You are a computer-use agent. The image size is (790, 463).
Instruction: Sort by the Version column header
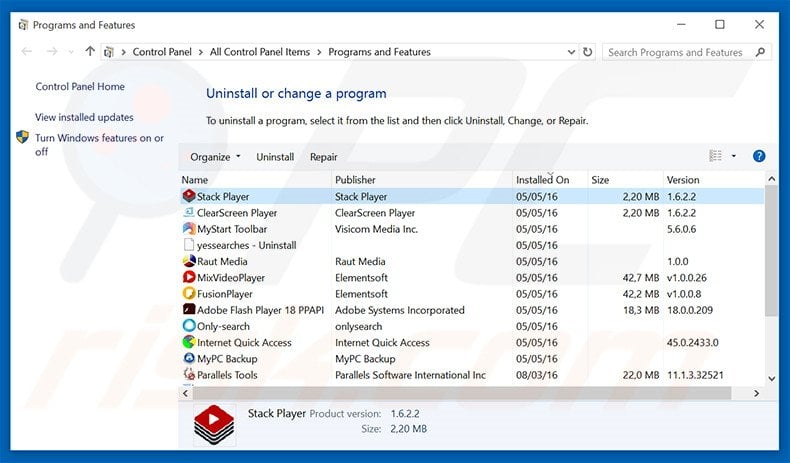pyautogui.click(x=714, y=179)
